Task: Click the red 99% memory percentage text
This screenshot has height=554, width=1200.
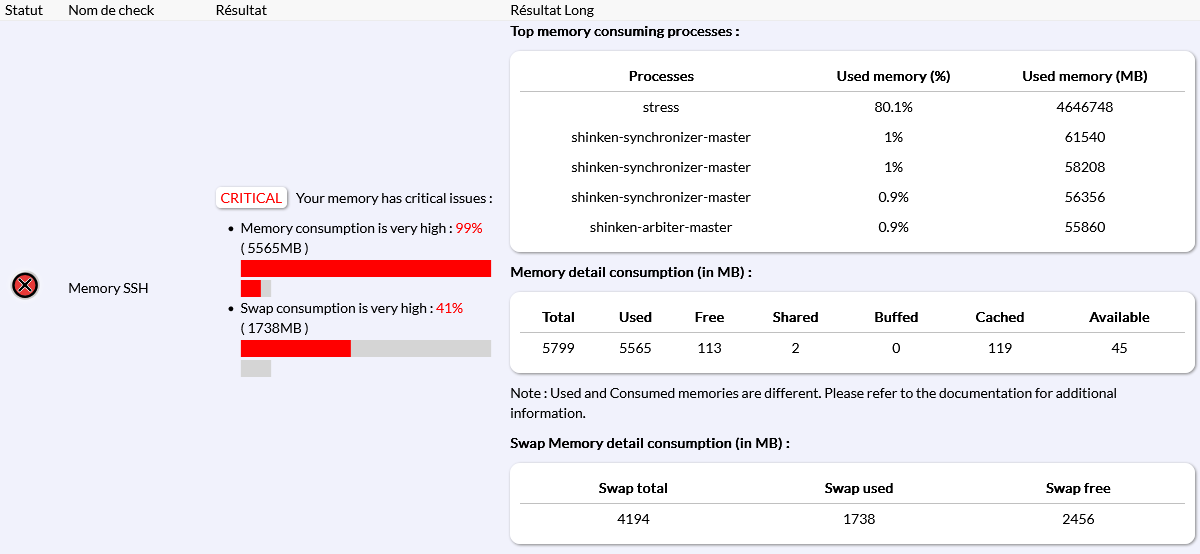Action: pyautogui.click(x=469, y=228)
